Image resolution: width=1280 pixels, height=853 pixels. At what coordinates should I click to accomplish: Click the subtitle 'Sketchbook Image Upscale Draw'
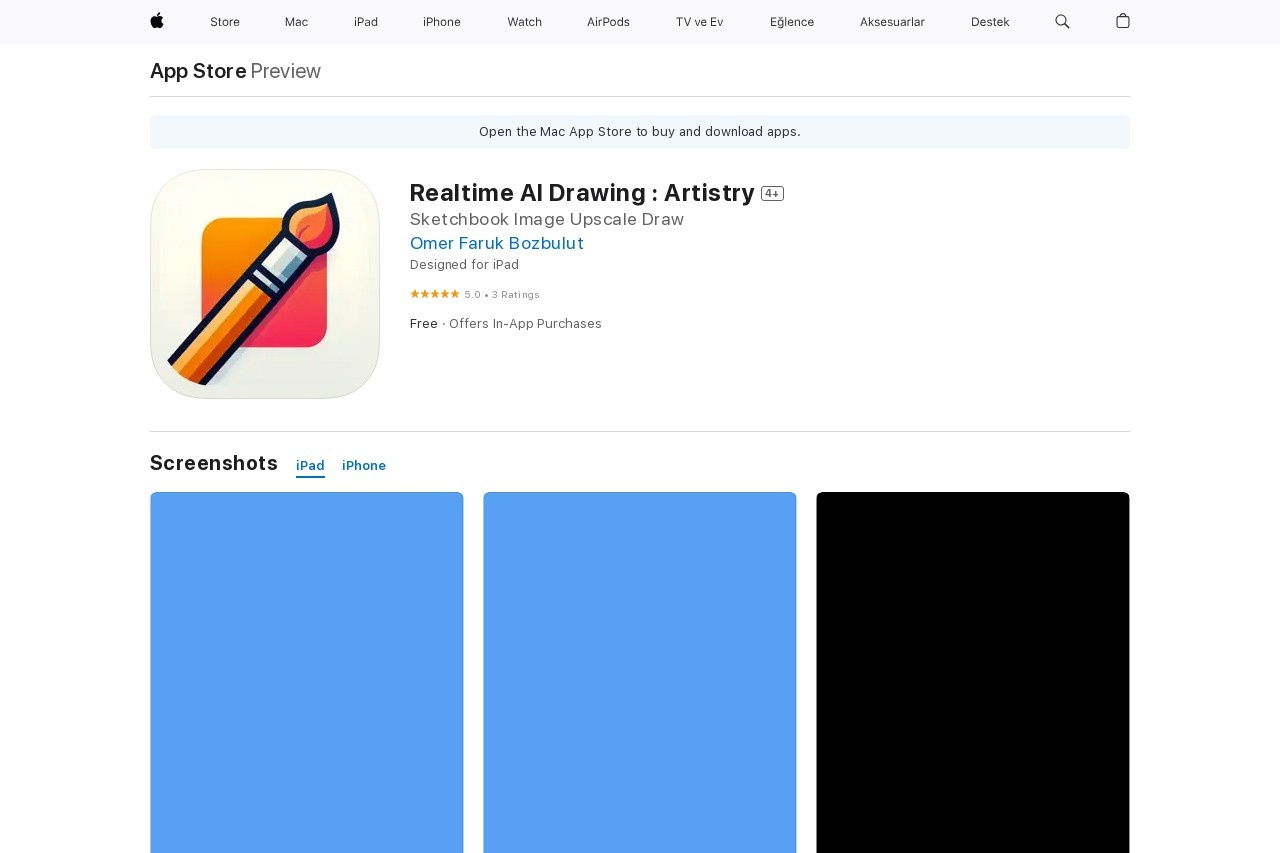(547, 220)
